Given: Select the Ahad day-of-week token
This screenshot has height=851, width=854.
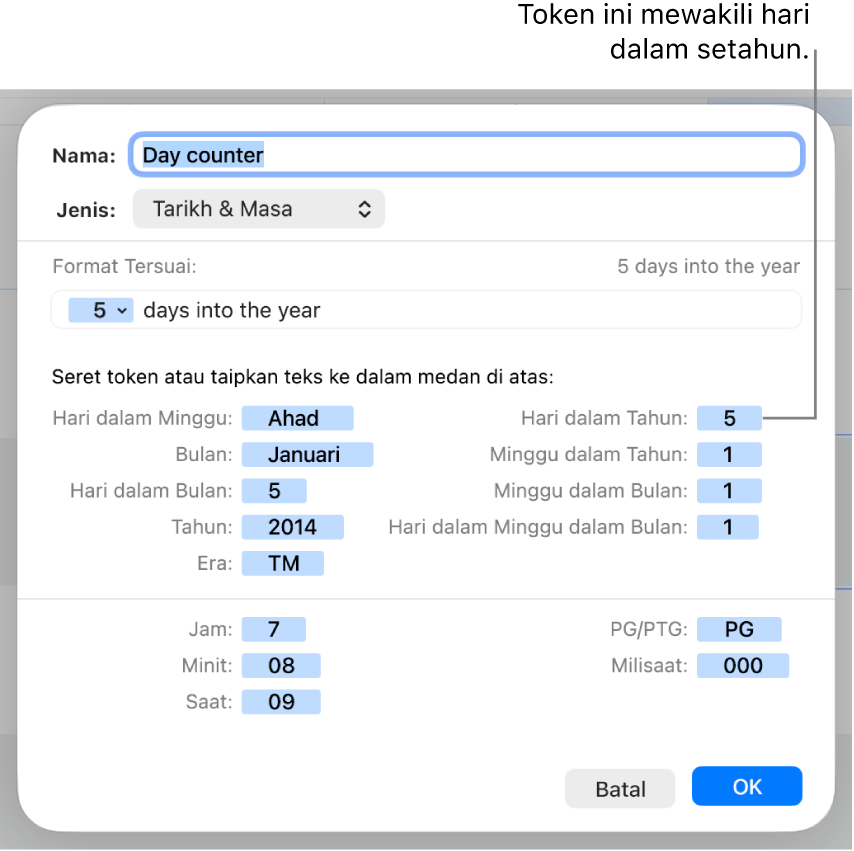Looking at the screenshot, I should (297, 418).
